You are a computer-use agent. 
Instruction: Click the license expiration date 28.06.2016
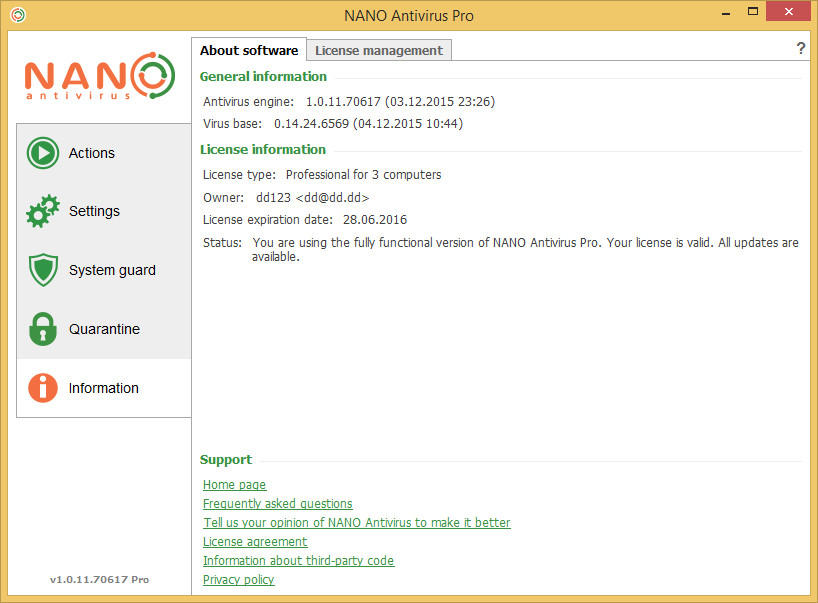pos(375,220)
